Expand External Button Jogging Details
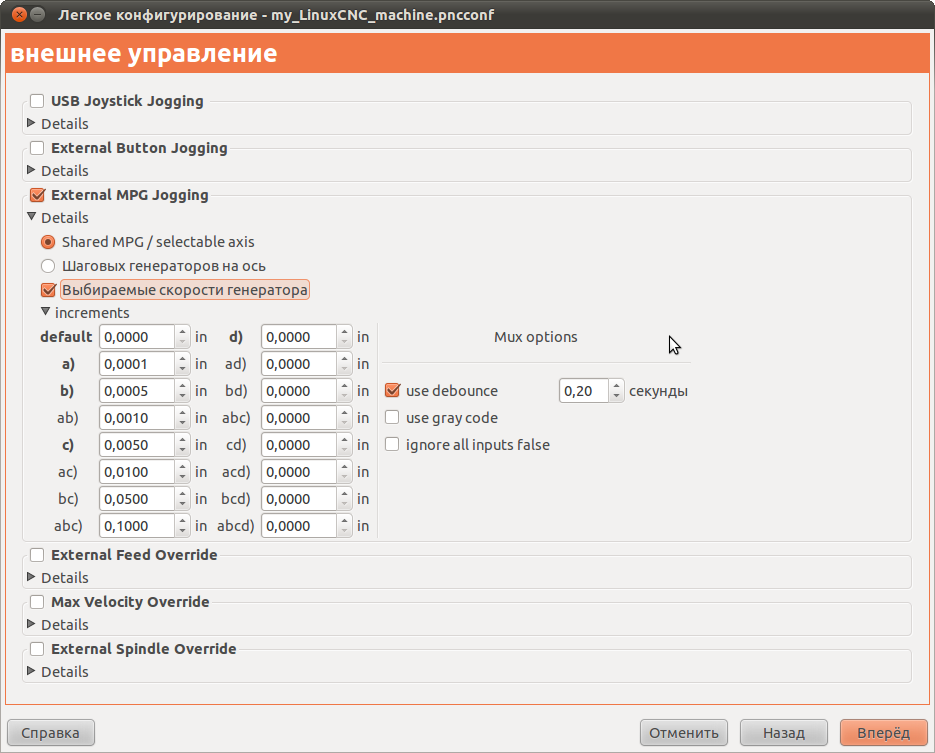Image resolution: width=935 pixels, height=753 pixels. pyautogui.click(x=32, y=170)
